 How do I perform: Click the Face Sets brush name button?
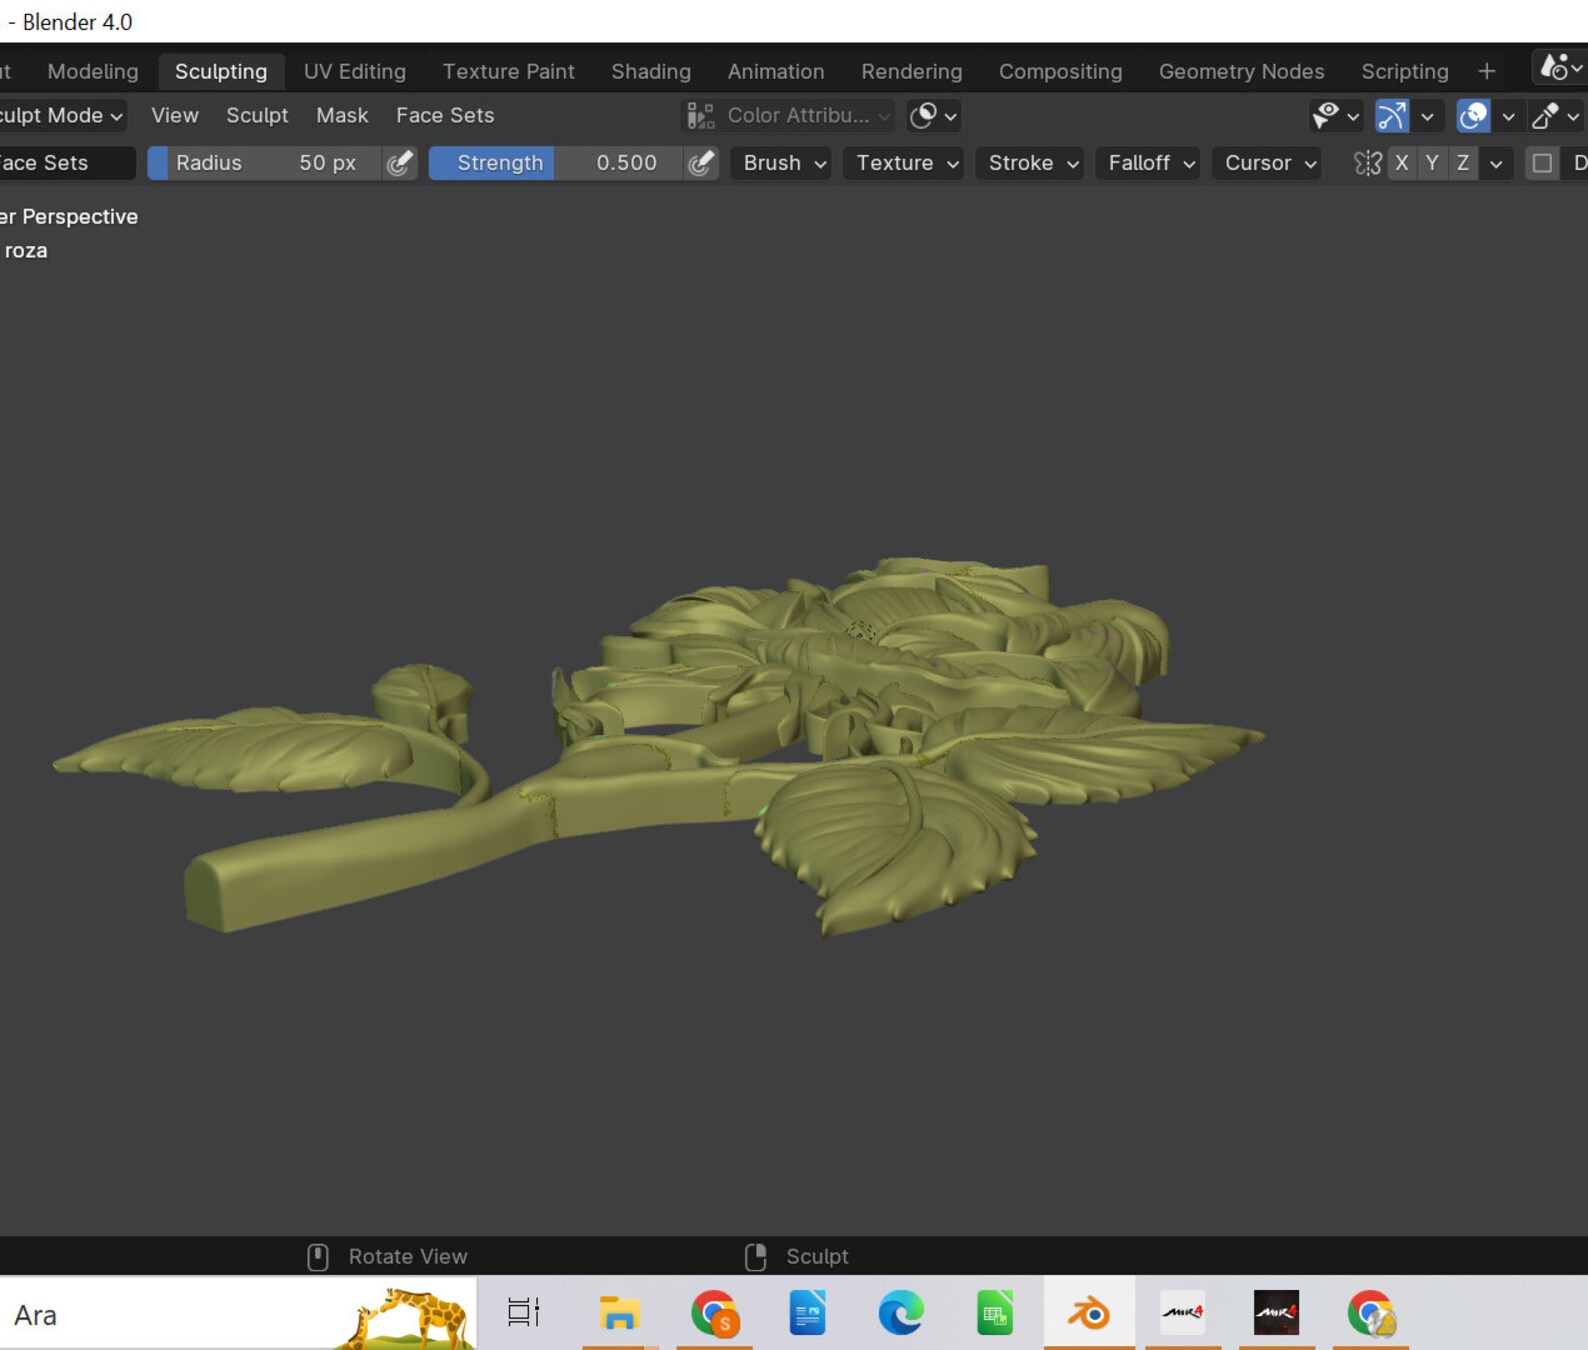66,163
